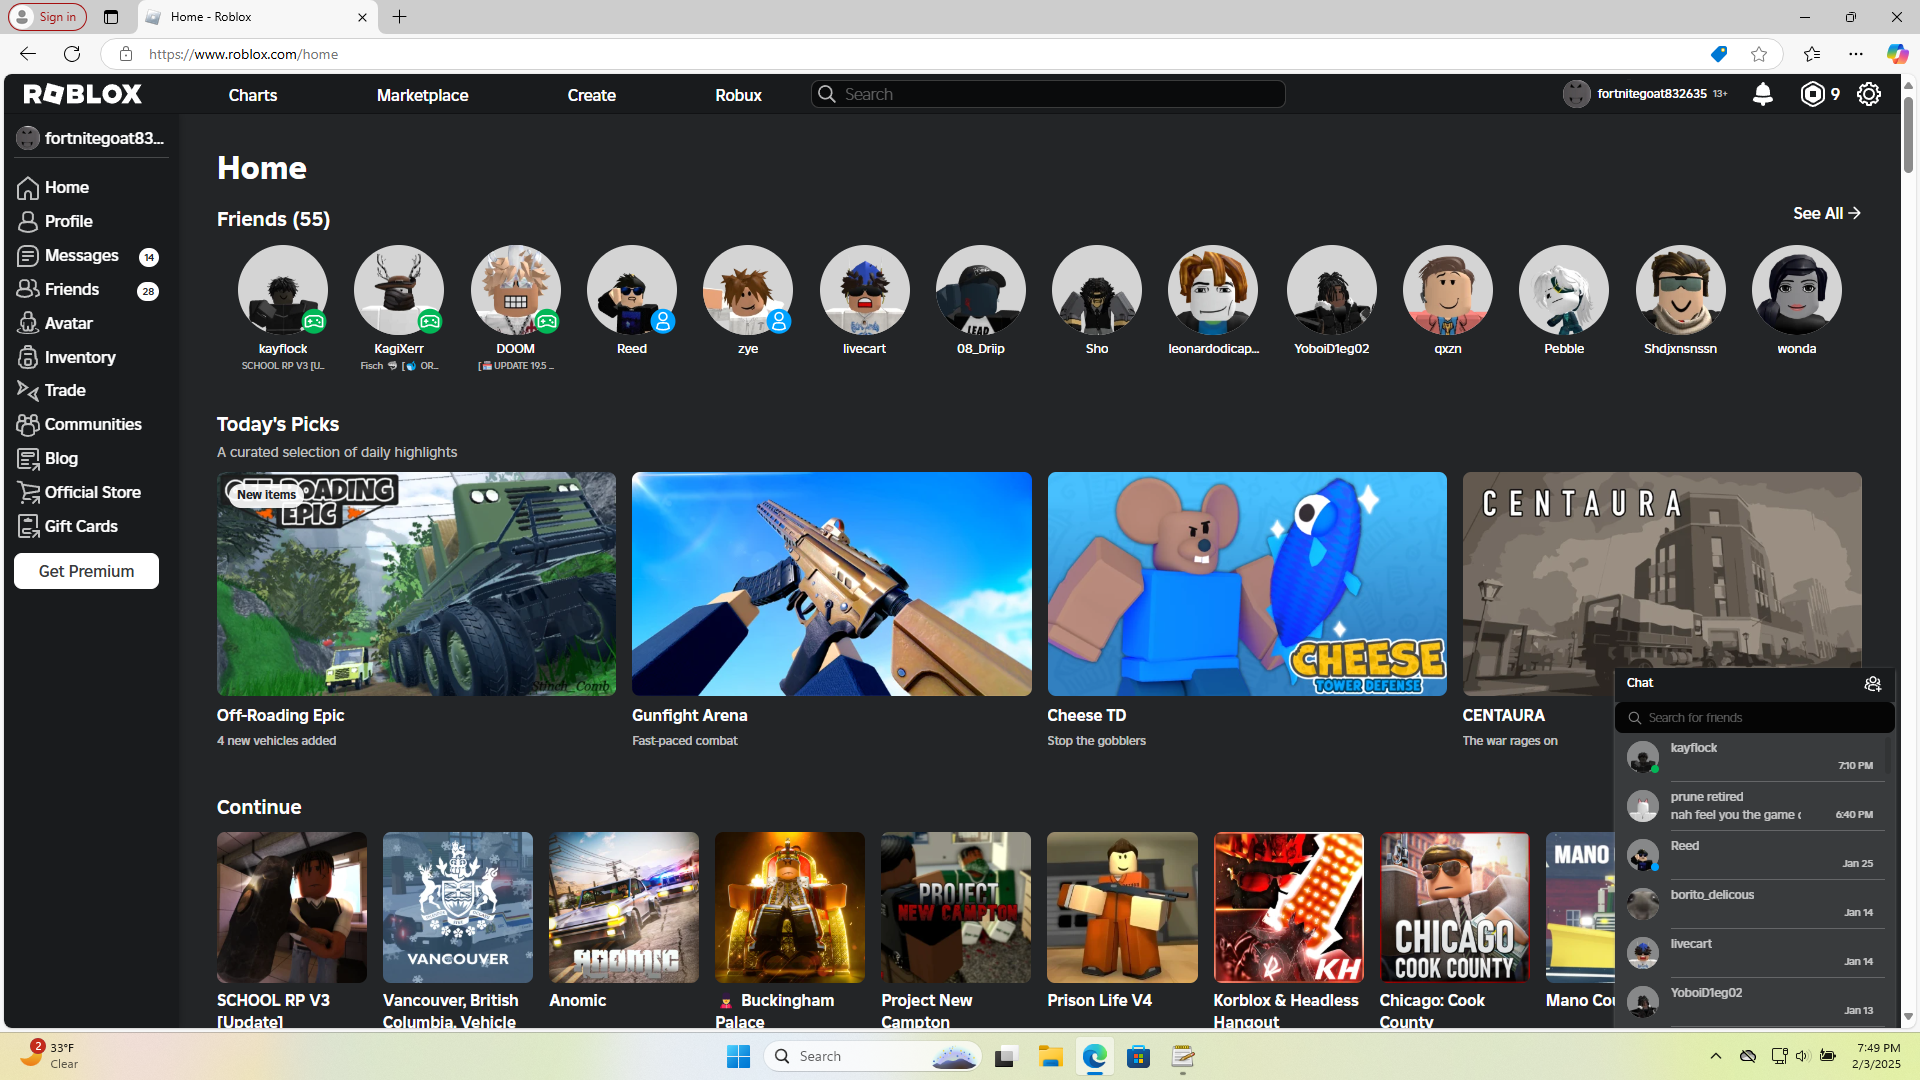
Task: Open the Off-Roading Epic game thumbnail
Action: coord(416,584)
